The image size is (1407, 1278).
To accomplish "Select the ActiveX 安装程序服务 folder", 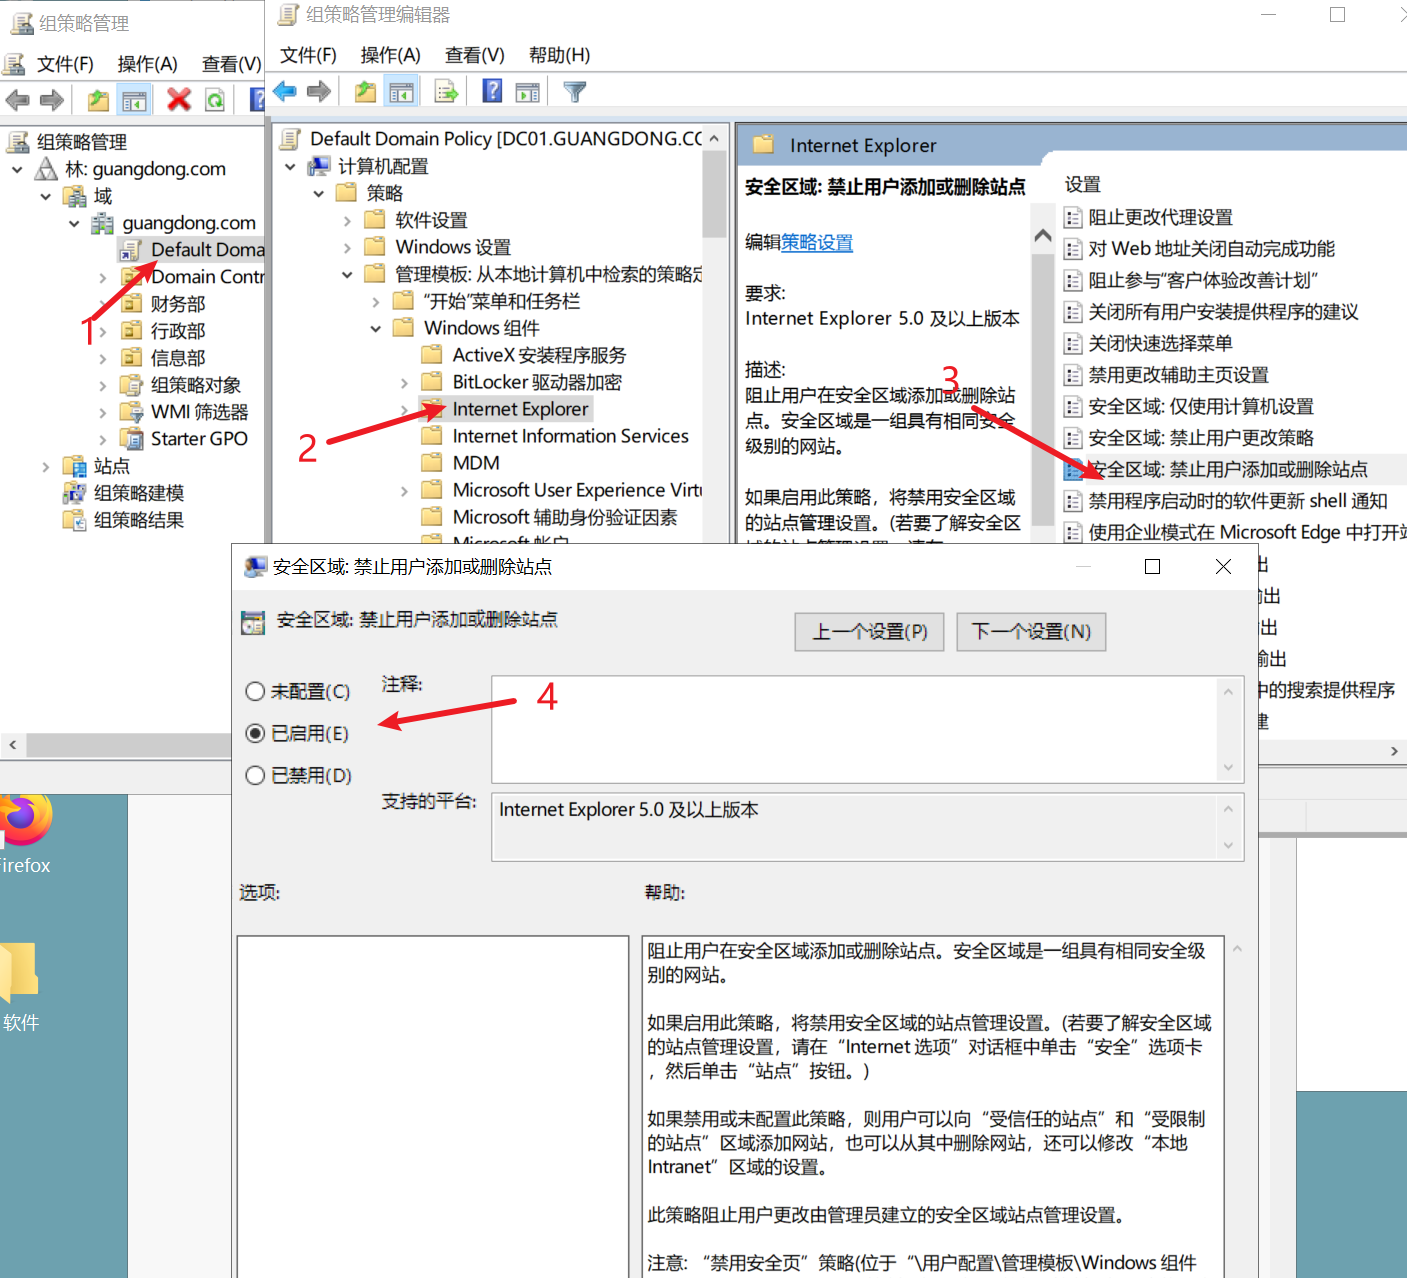I will [x=539, y=355].
